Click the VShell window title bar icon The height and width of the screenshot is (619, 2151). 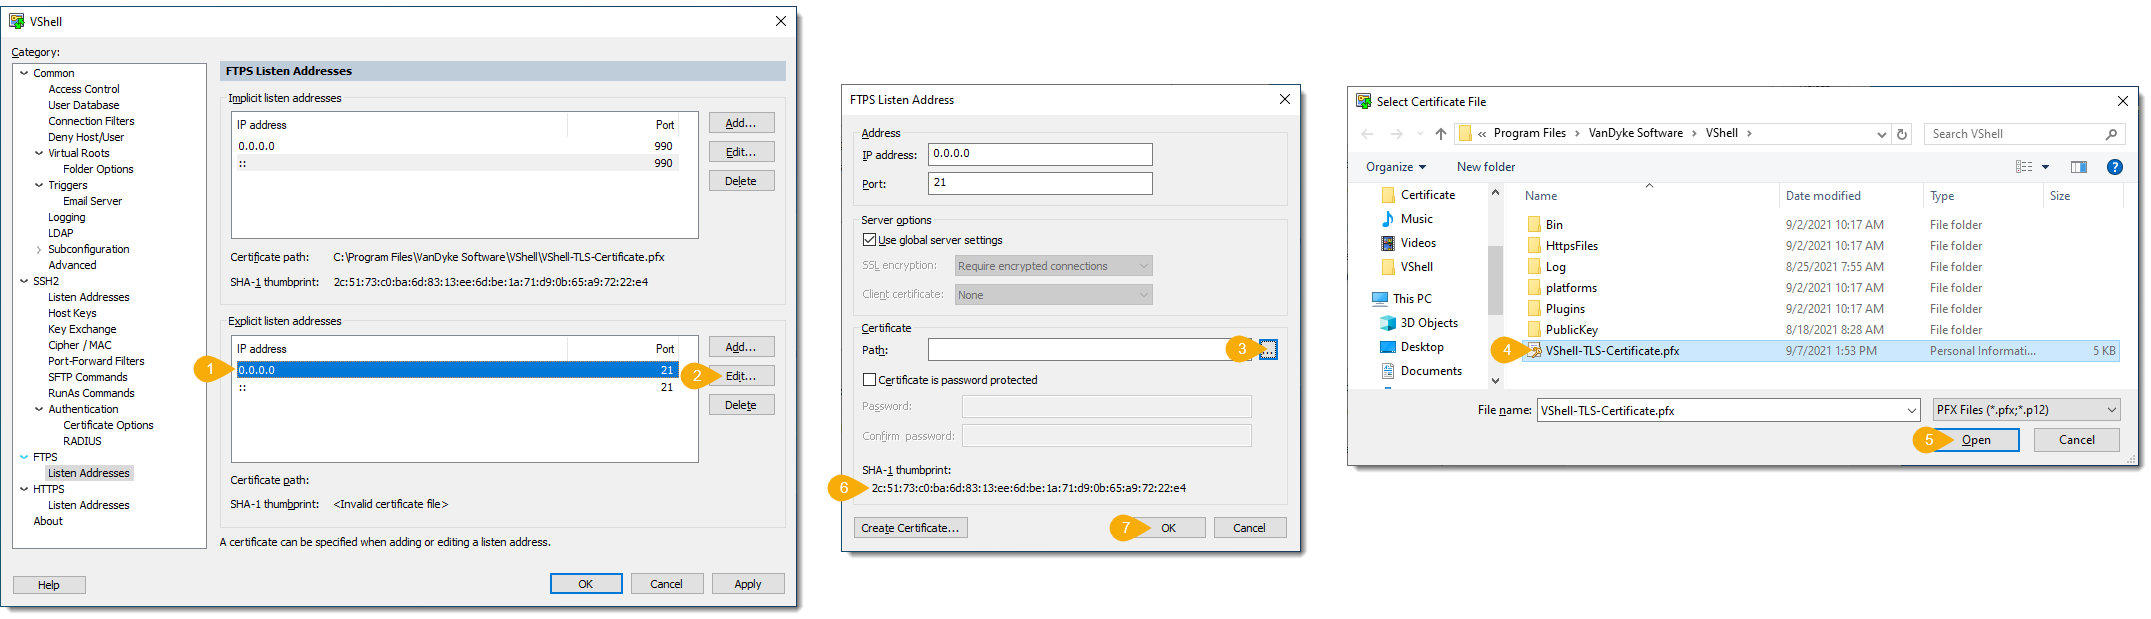pos(17,21)
